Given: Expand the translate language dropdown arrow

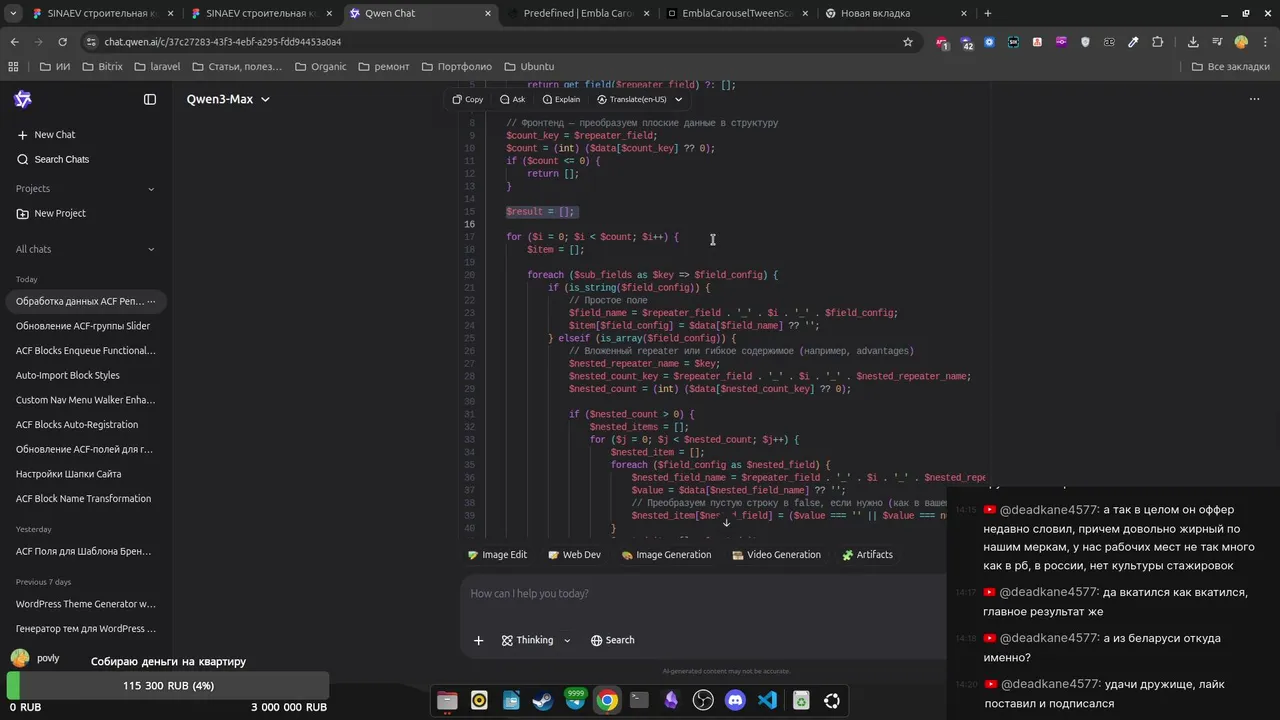Looking at the screenshot, I should click(x=679, y=99).
